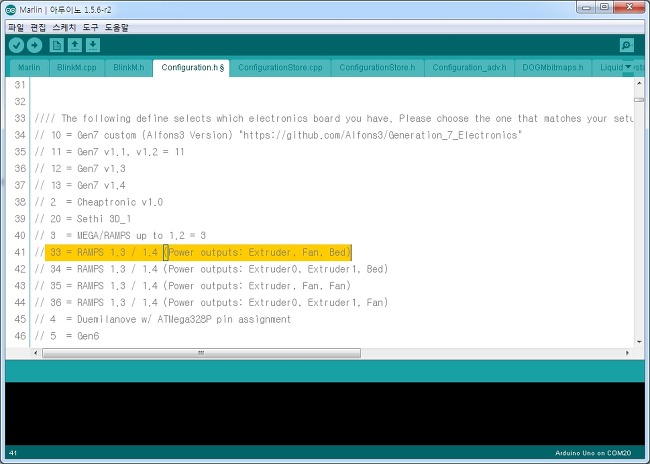This screenshot has height=464, width=650.
Task: Click line '5 = Gen6'
Action: click(67, 336)
